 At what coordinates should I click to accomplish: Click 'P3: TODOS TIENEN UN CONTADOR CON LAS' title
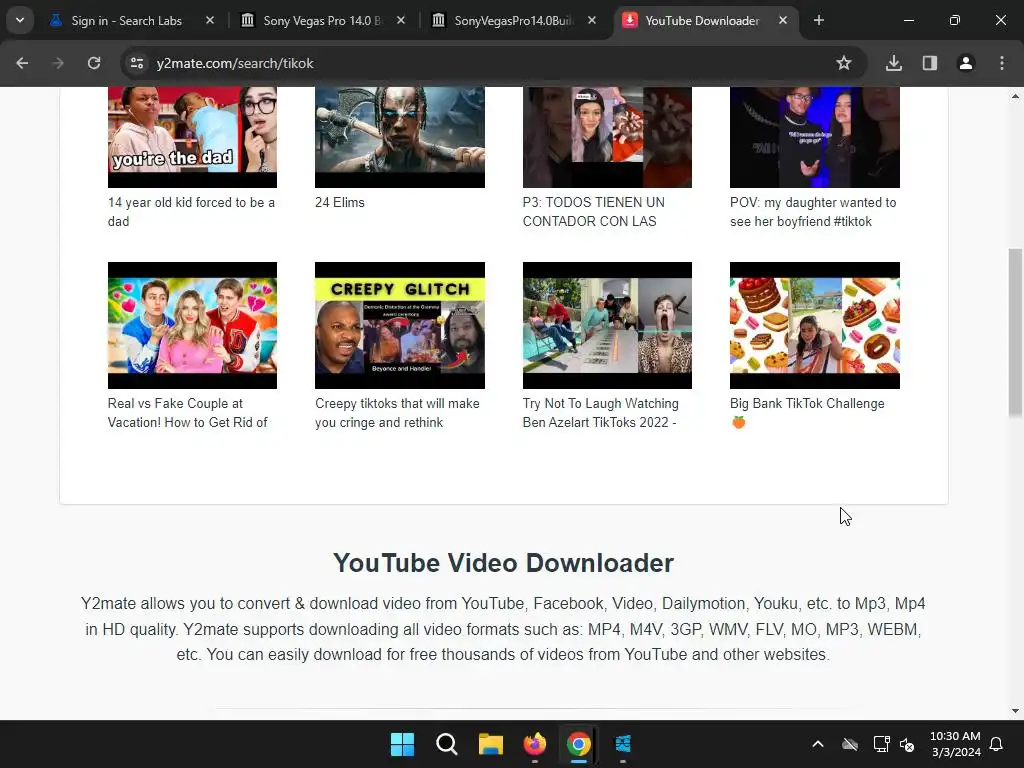594,212
